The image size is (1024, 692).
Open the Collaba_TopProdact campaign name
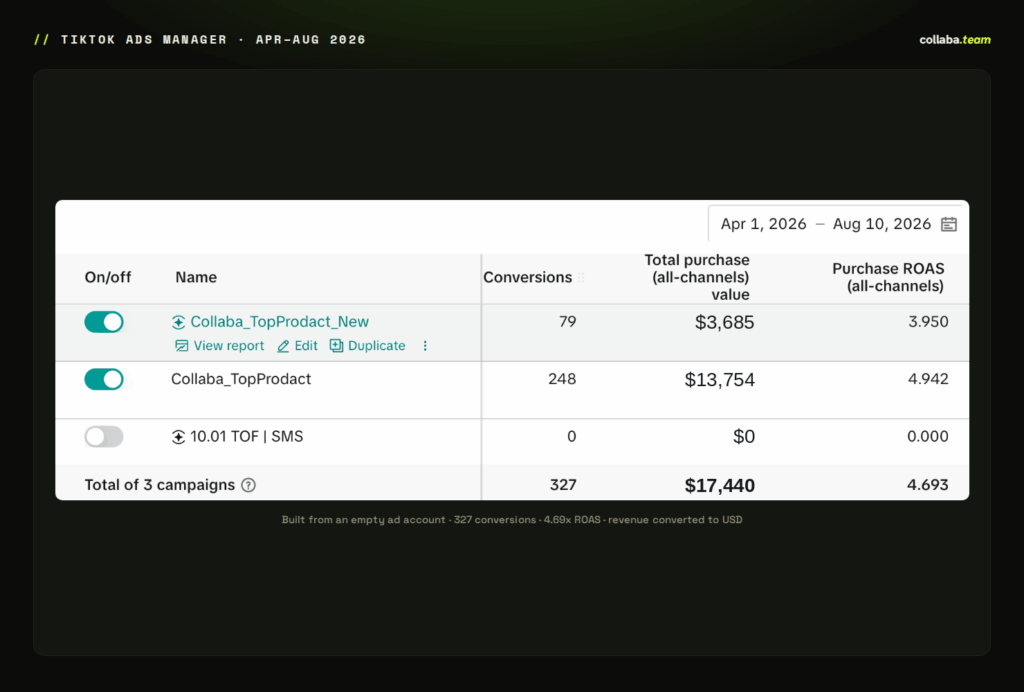pos(241,379)
